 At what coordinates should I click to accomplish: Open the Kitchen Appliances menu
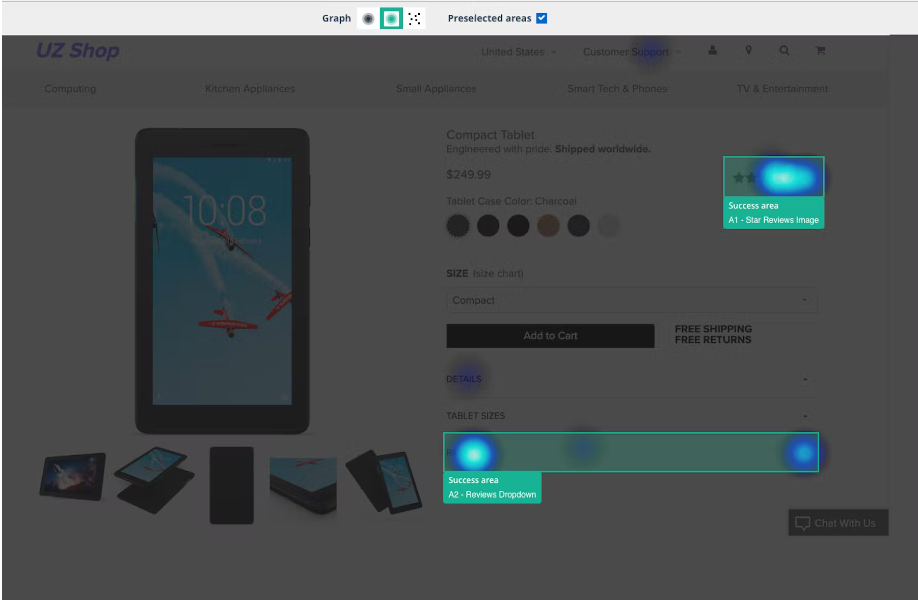tap(250, 89)
